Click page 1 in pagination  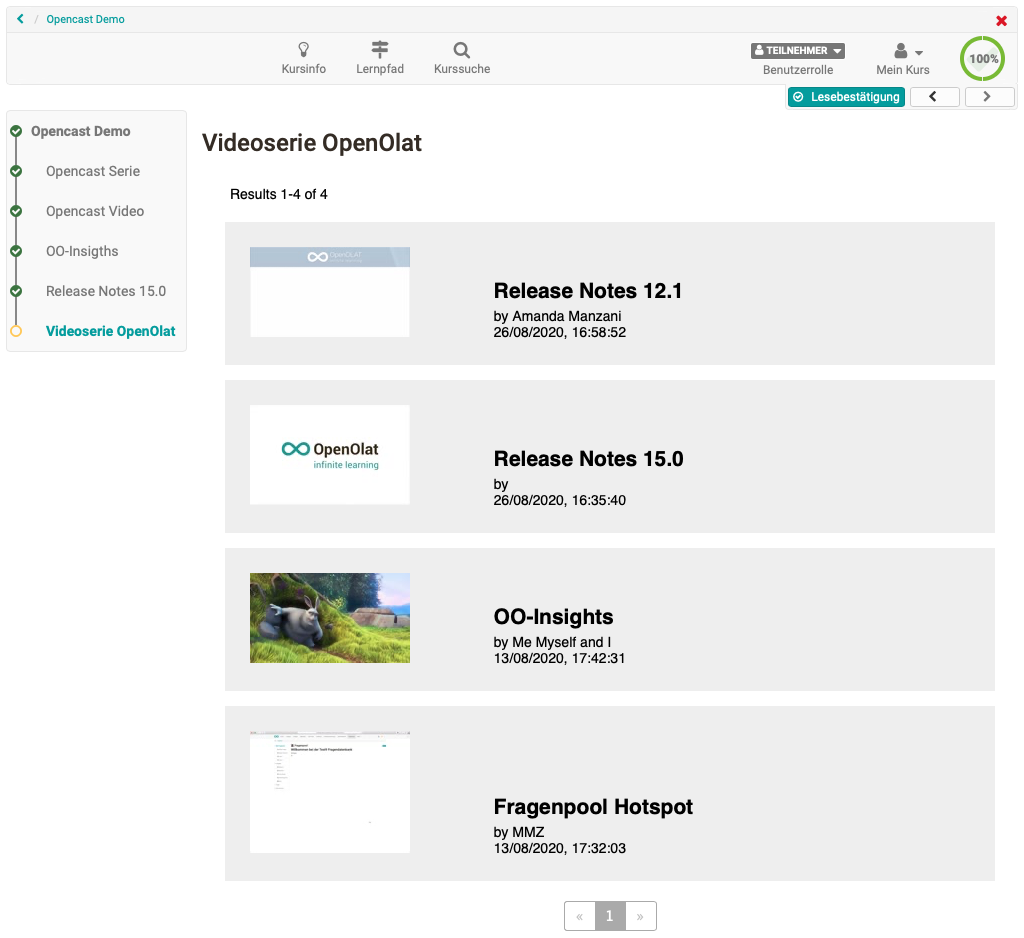tap(610, 916)
